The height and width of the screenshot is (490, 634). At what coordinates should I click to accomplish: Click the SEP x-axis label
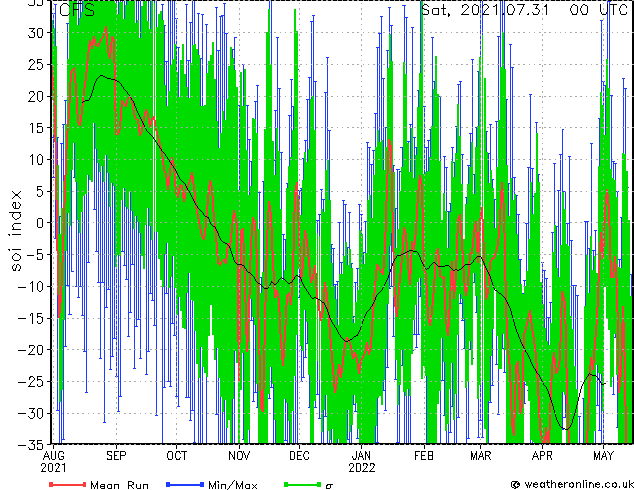(x=116, y=456)
